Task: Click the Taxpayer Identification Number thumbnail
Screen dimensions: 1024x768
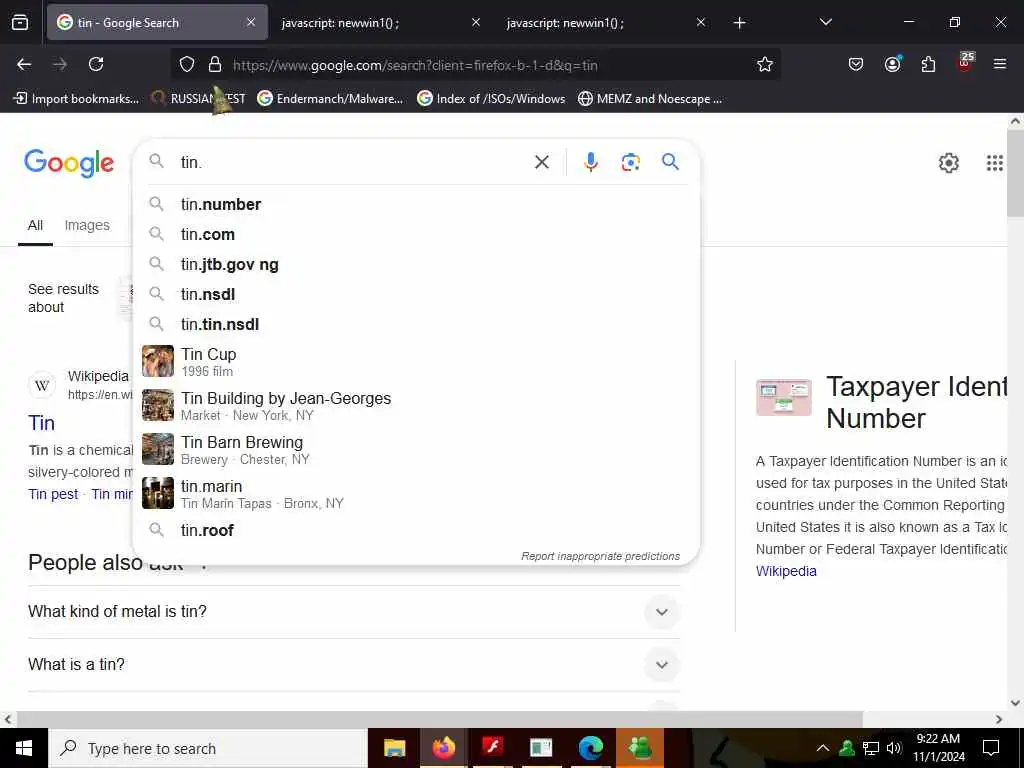Action: point(784,397)
